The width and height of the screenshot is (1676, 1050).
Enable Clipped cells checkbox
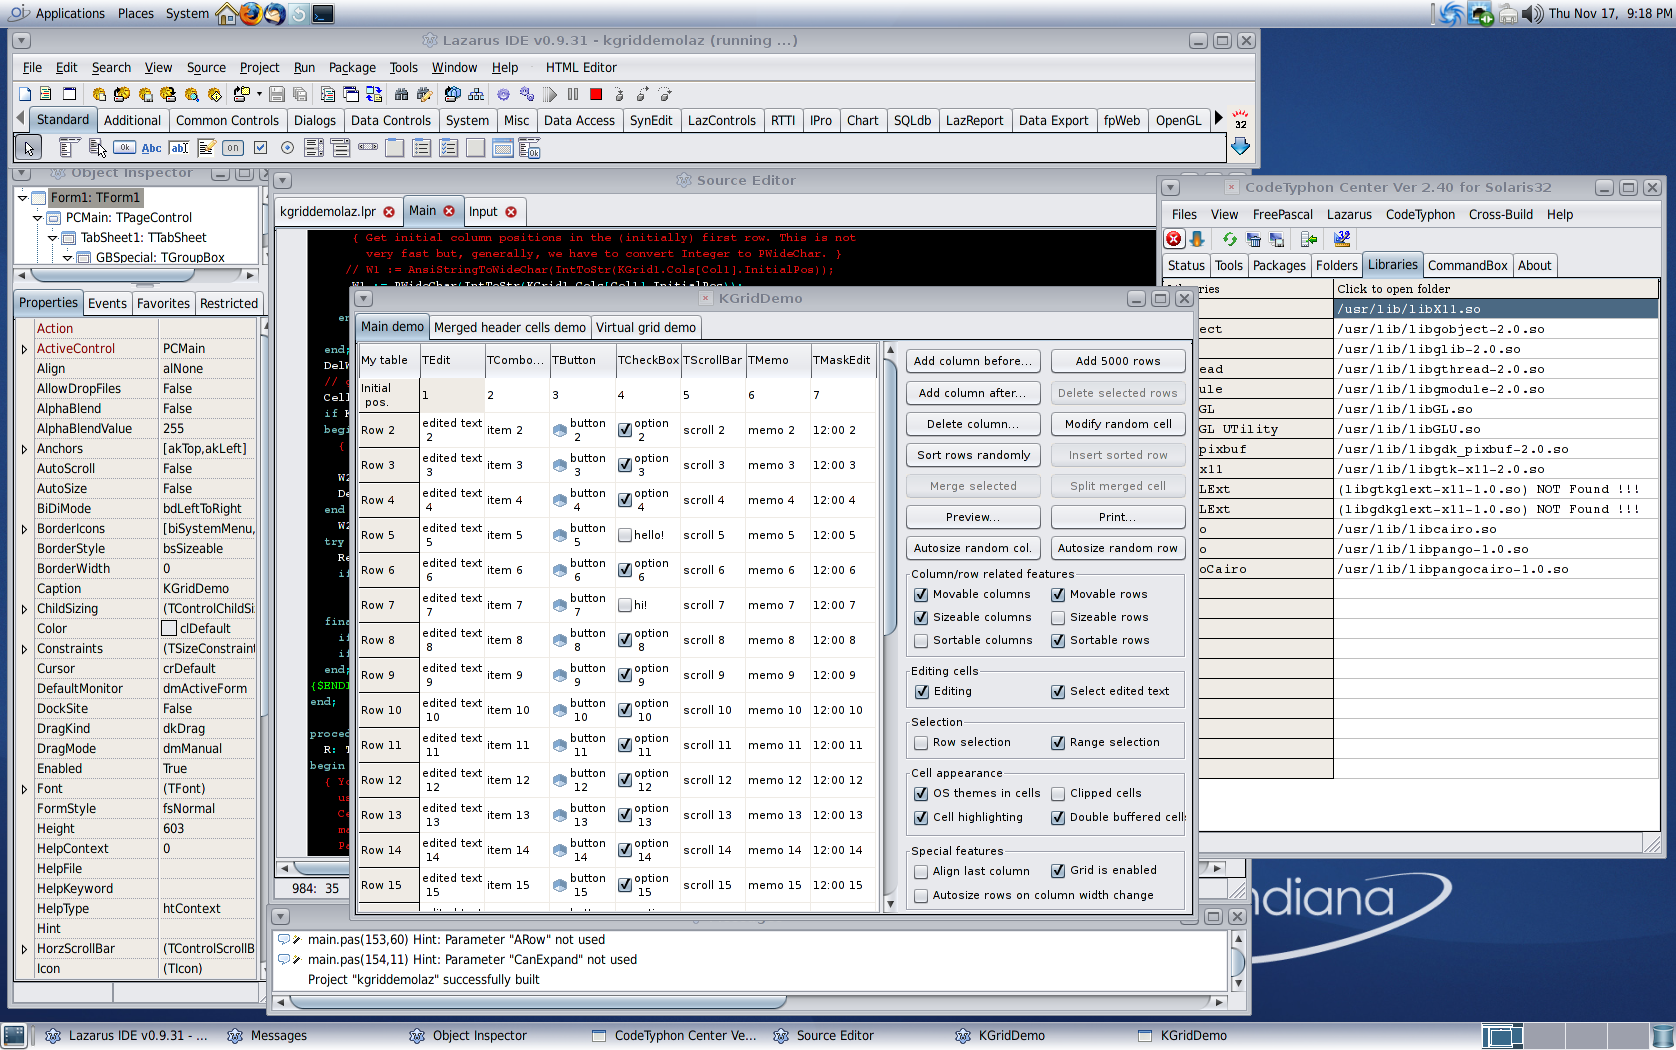click(x=1058, y=793)
